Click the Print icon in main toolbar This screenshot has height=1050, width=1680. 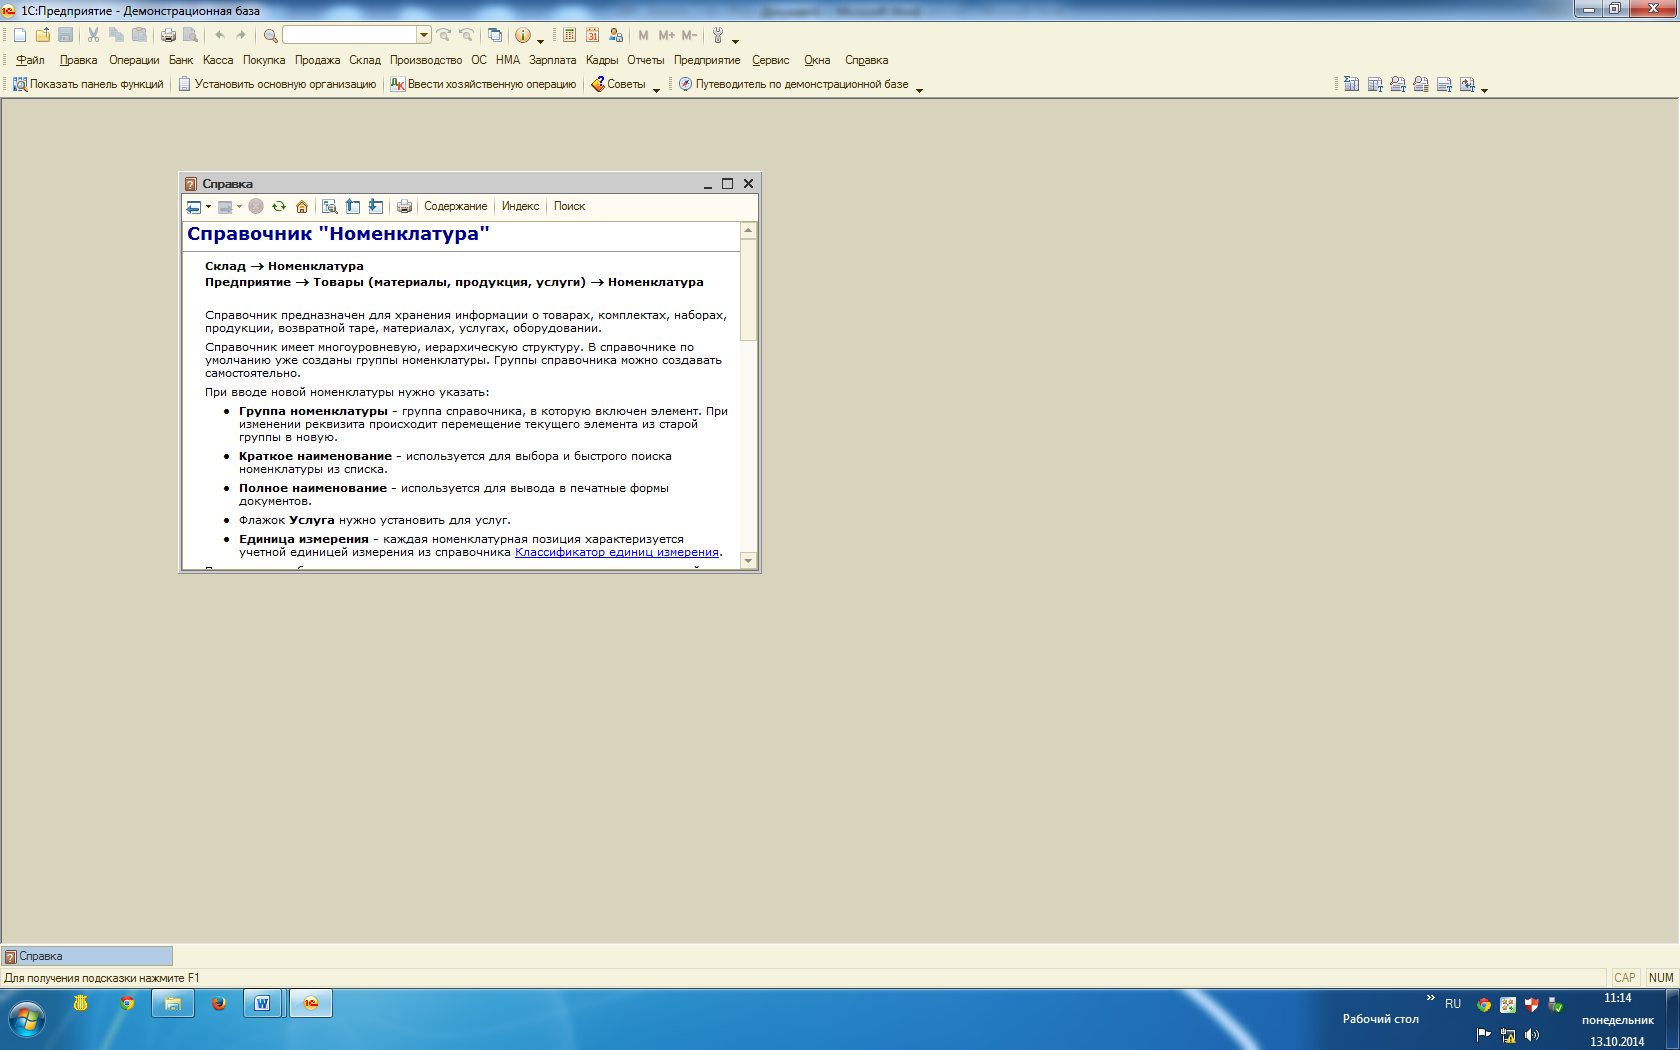168,35
